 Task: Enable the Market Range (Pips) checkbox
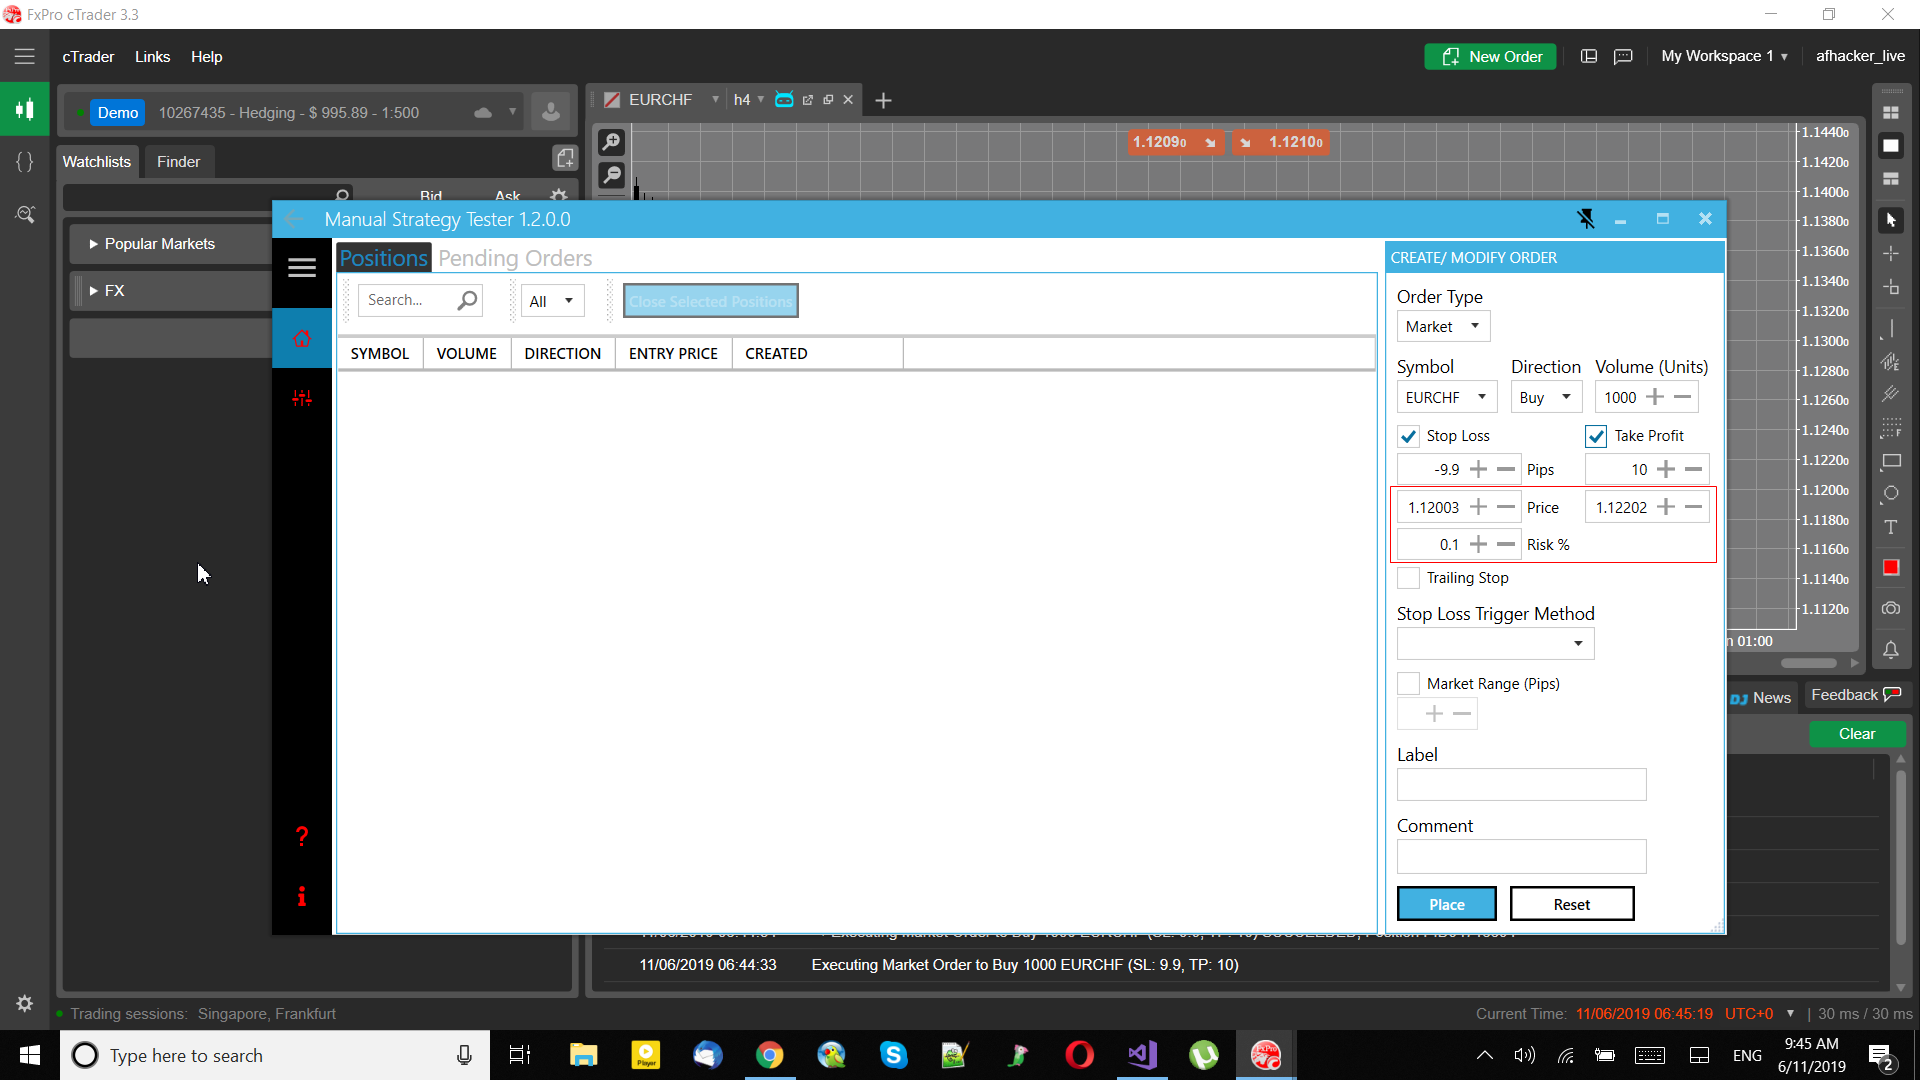point(1408,684)
